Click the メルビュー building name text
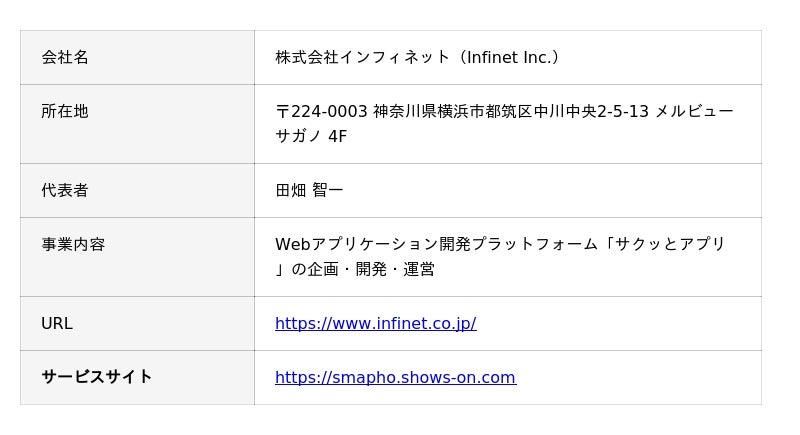The image size is (800, 435). click(x=694, y=111)
